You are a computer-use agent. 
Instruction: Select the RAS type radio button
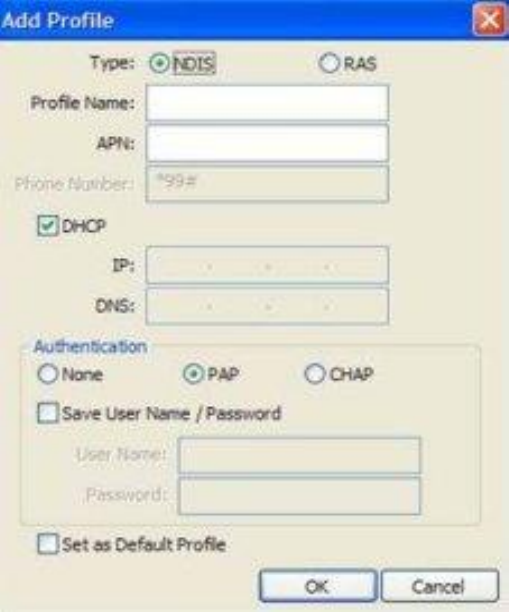tap(329, 63)
